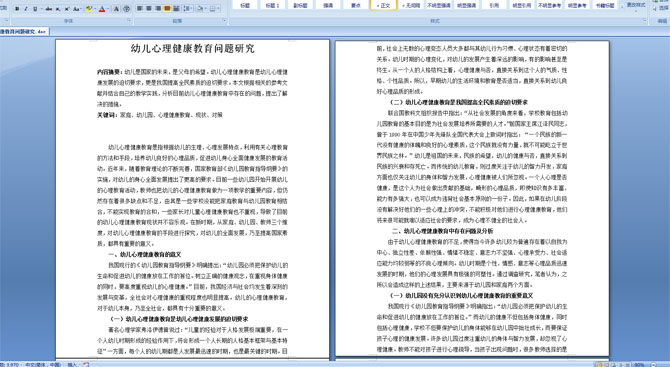Open the Borders dropdown arrow

(218, 9)
